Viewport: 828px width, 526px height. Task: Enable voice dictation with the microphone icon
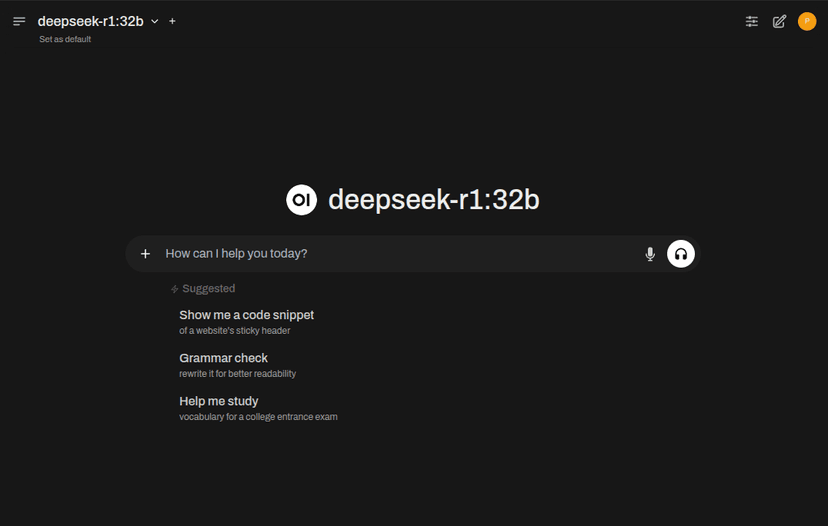click(x=650, y=254)
